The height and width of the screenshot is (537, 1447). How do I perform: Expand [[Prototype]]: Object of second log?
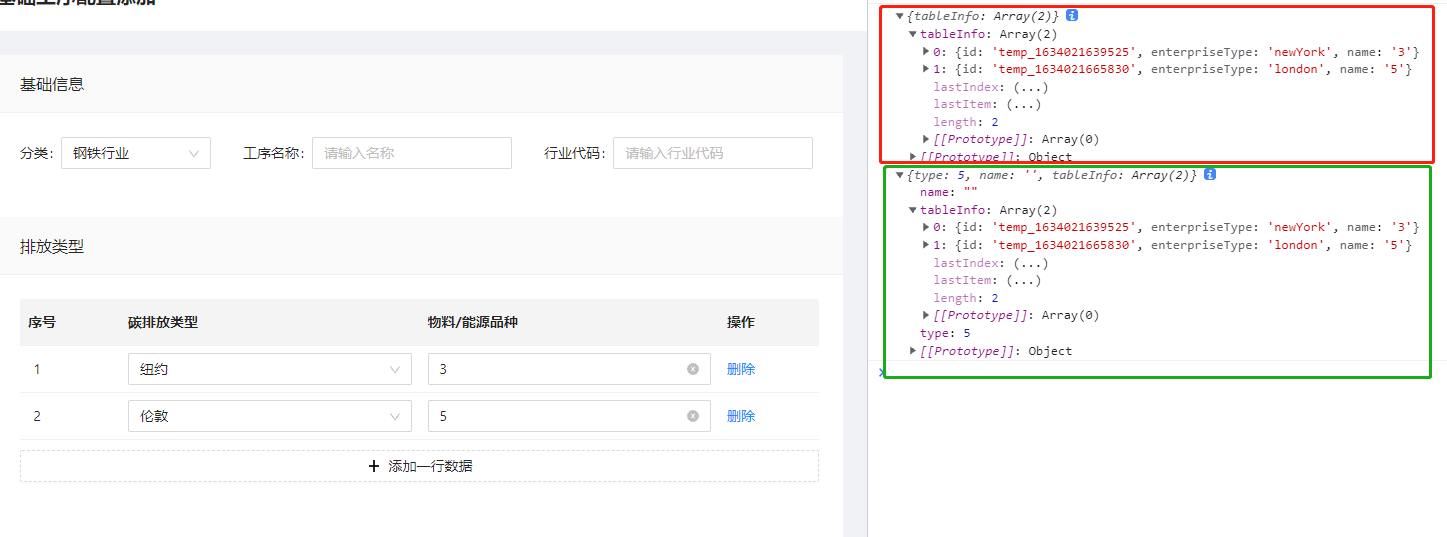click(913, 351)
